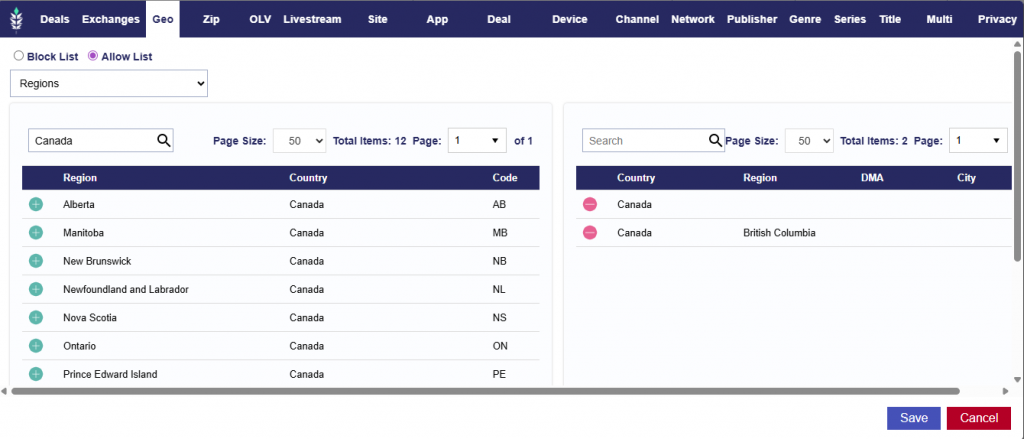
Task: Add the Nova Scotia region via plus icon
Action: pos(36,318)
